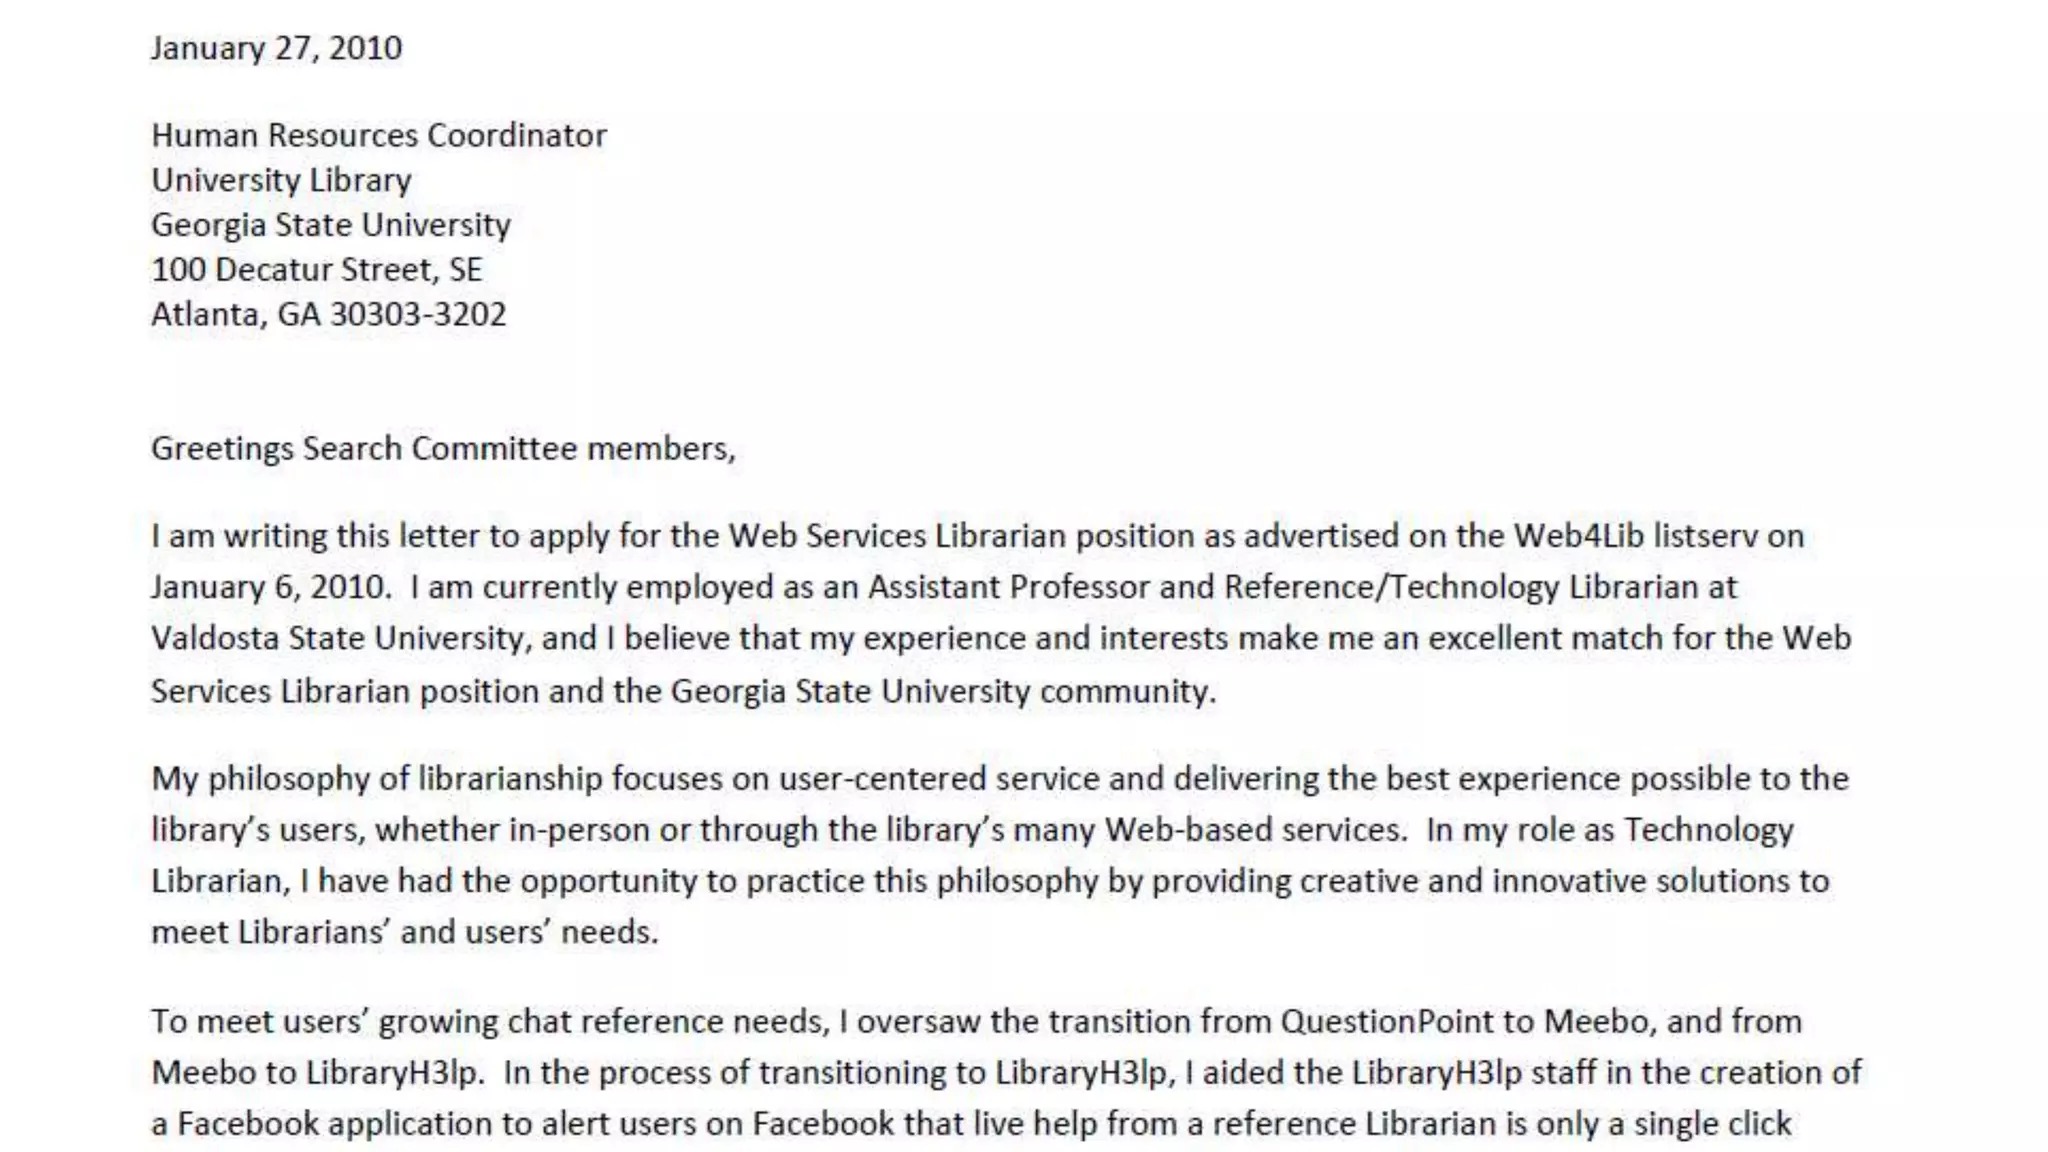Click the Atlanta, GA 30303-3202 line
Image resolution: width=2048 pixels, height=1152 pixels.
point(328,315)
